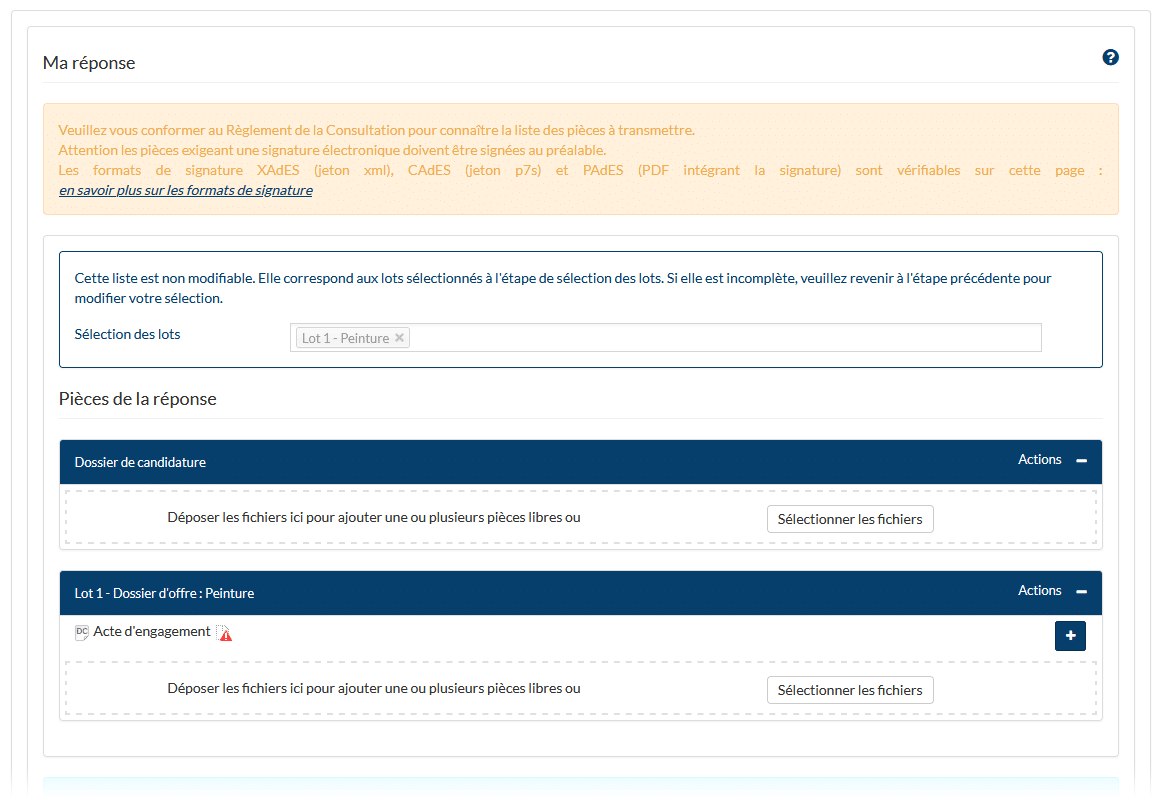Image resolution: width=1165 pixels, height=797 pixels.
Task: Click the Dossier de candidature header title
Action: [140, 462]
